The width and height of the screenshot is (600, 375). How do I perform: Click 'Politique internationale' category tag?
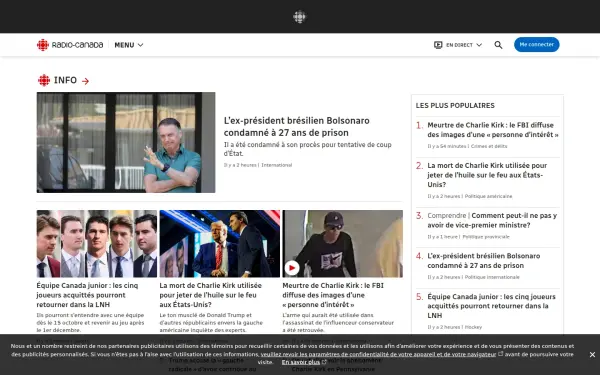click(x=492, y=277)
